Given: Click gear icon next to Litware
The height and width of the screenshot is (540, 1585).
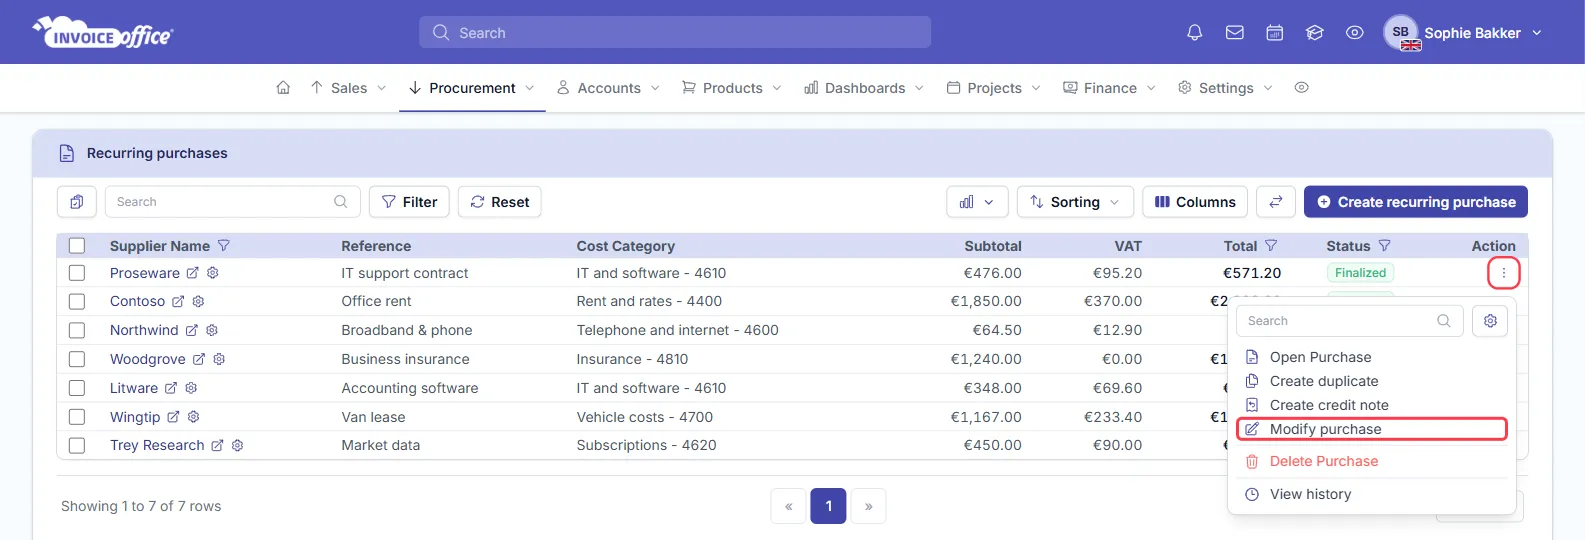Looking at the screenshot, I should pos(191,388).
